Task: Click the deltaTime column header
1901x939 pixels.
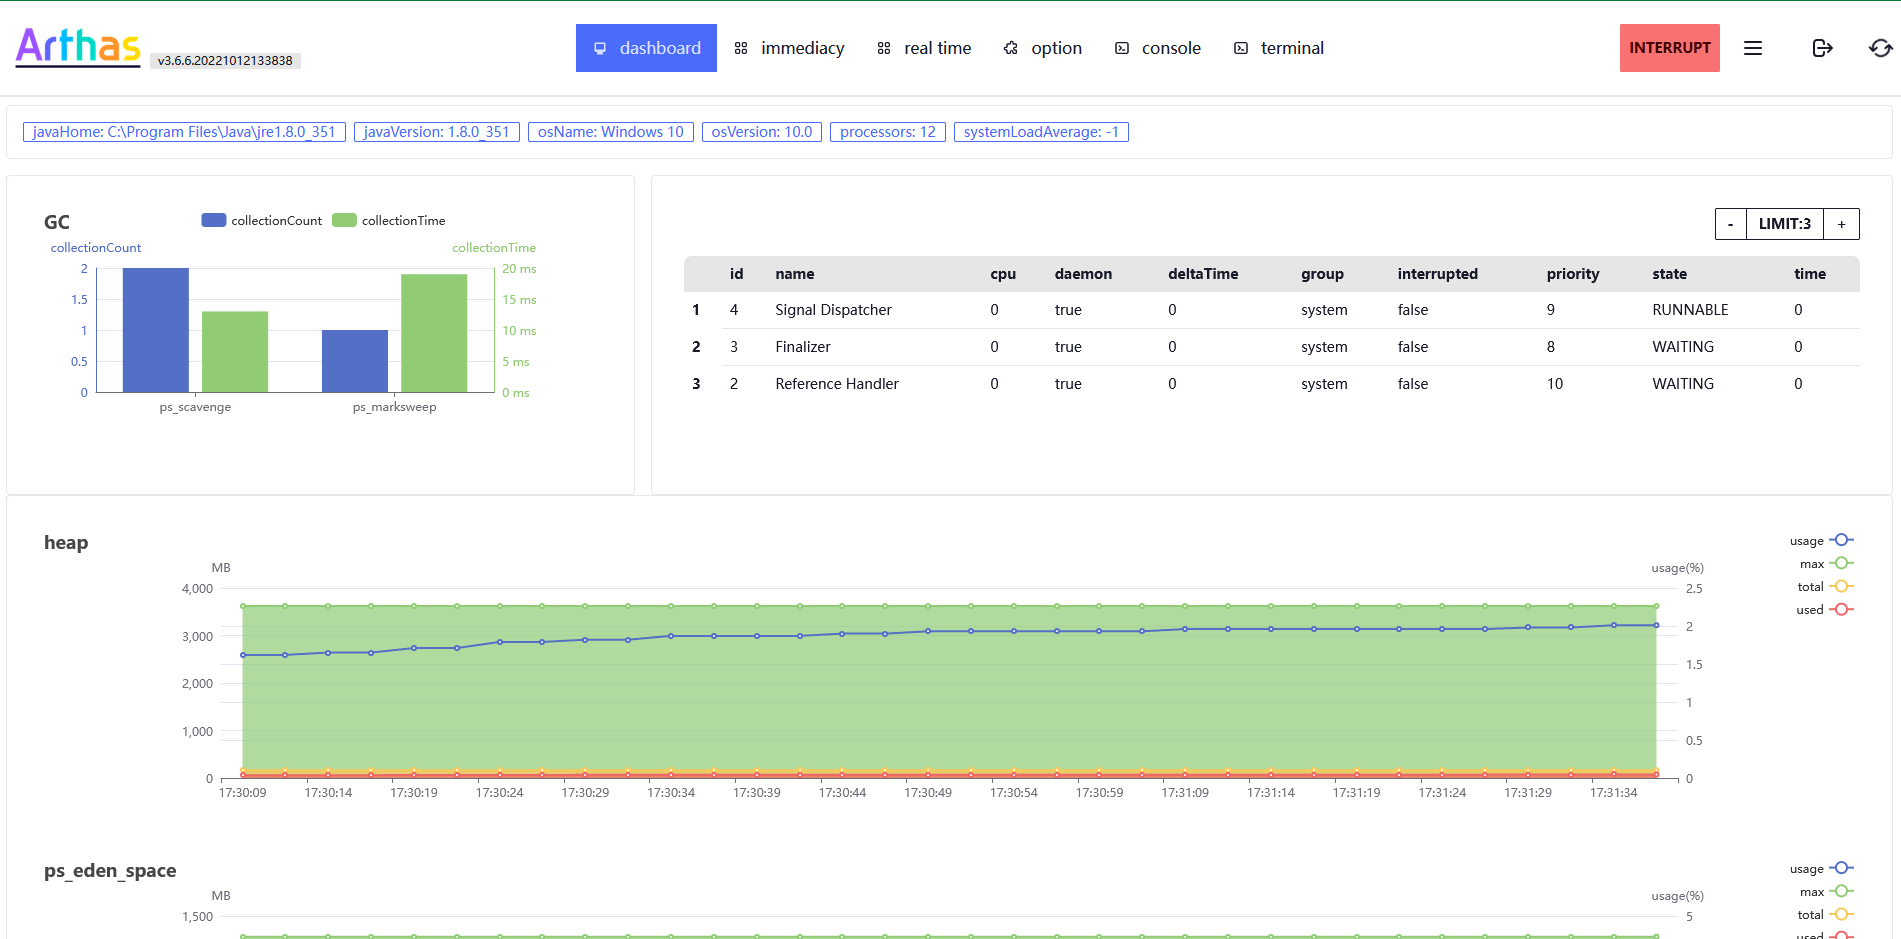Action: click(1203, 274)
